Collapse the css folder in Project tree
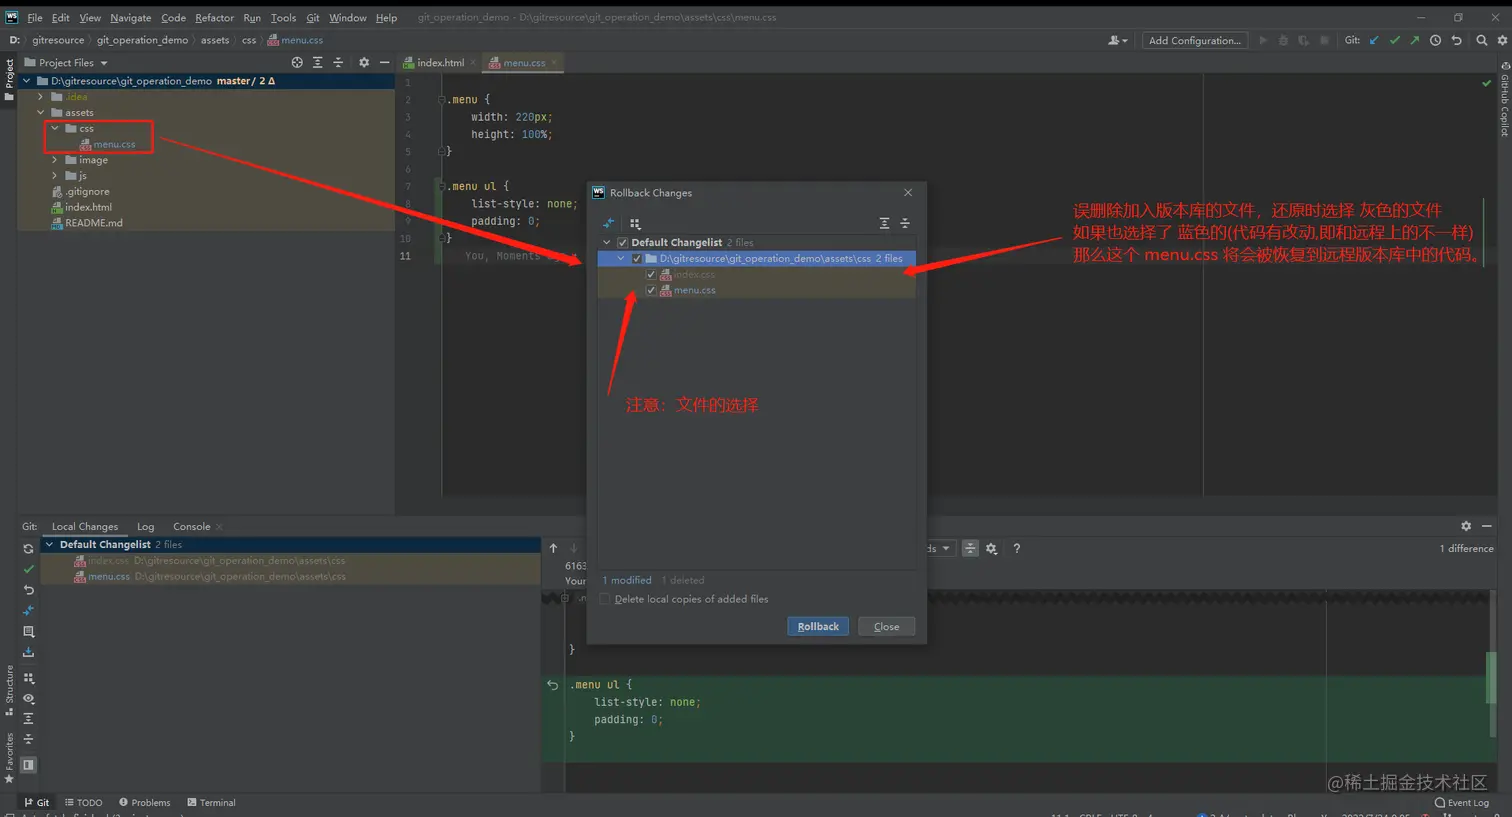This screenshot has height=817, width=1512. [55, 128]
